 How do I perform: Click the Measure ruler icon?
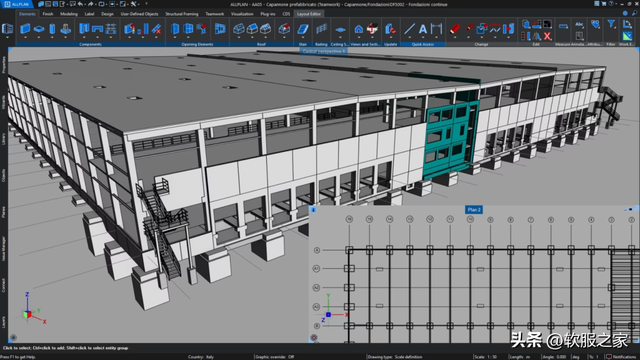tap(563, 26)
